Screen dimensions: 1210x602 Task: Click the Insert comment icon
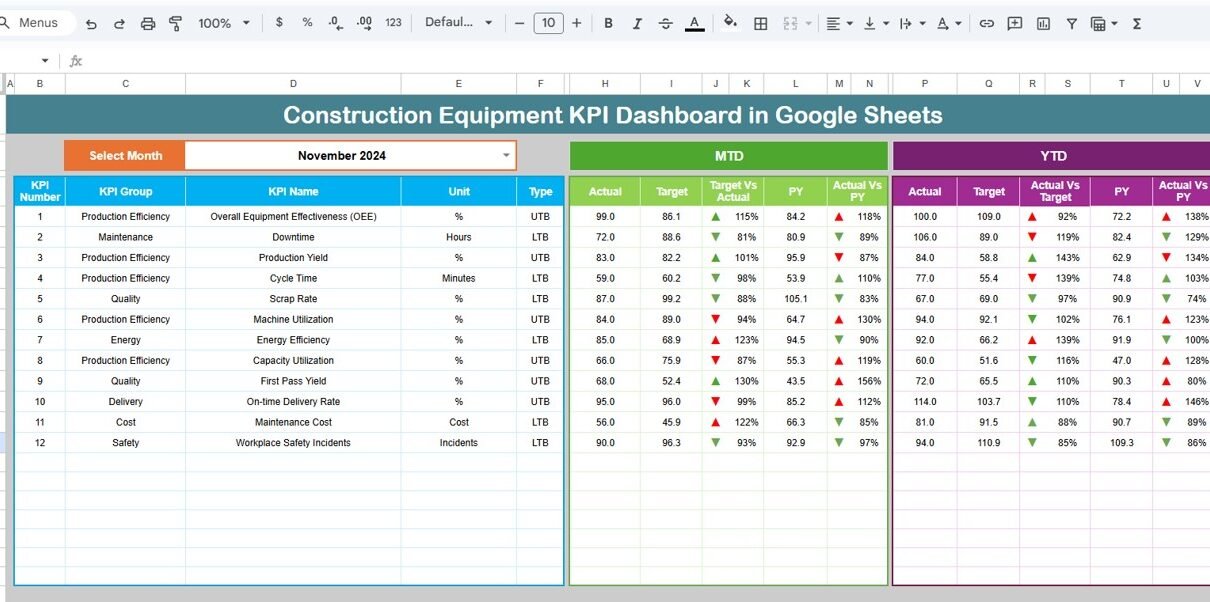1015,23
